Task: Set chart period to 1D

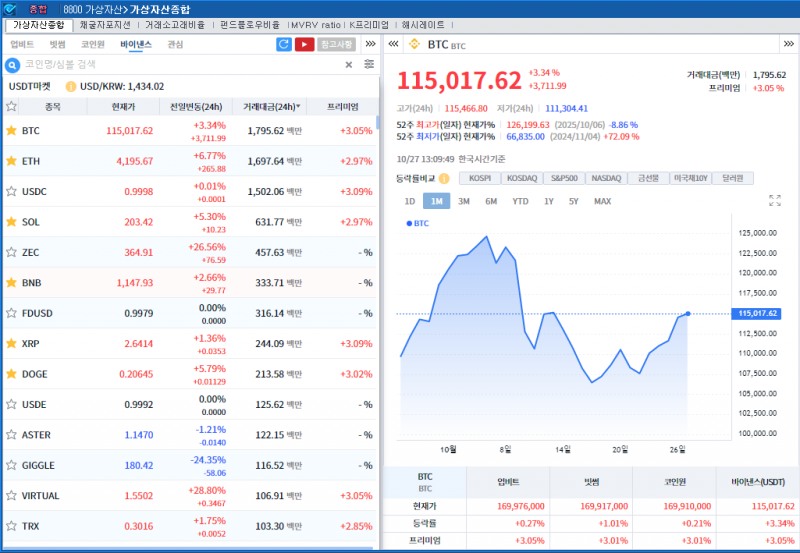Action: tap(410, 201)
